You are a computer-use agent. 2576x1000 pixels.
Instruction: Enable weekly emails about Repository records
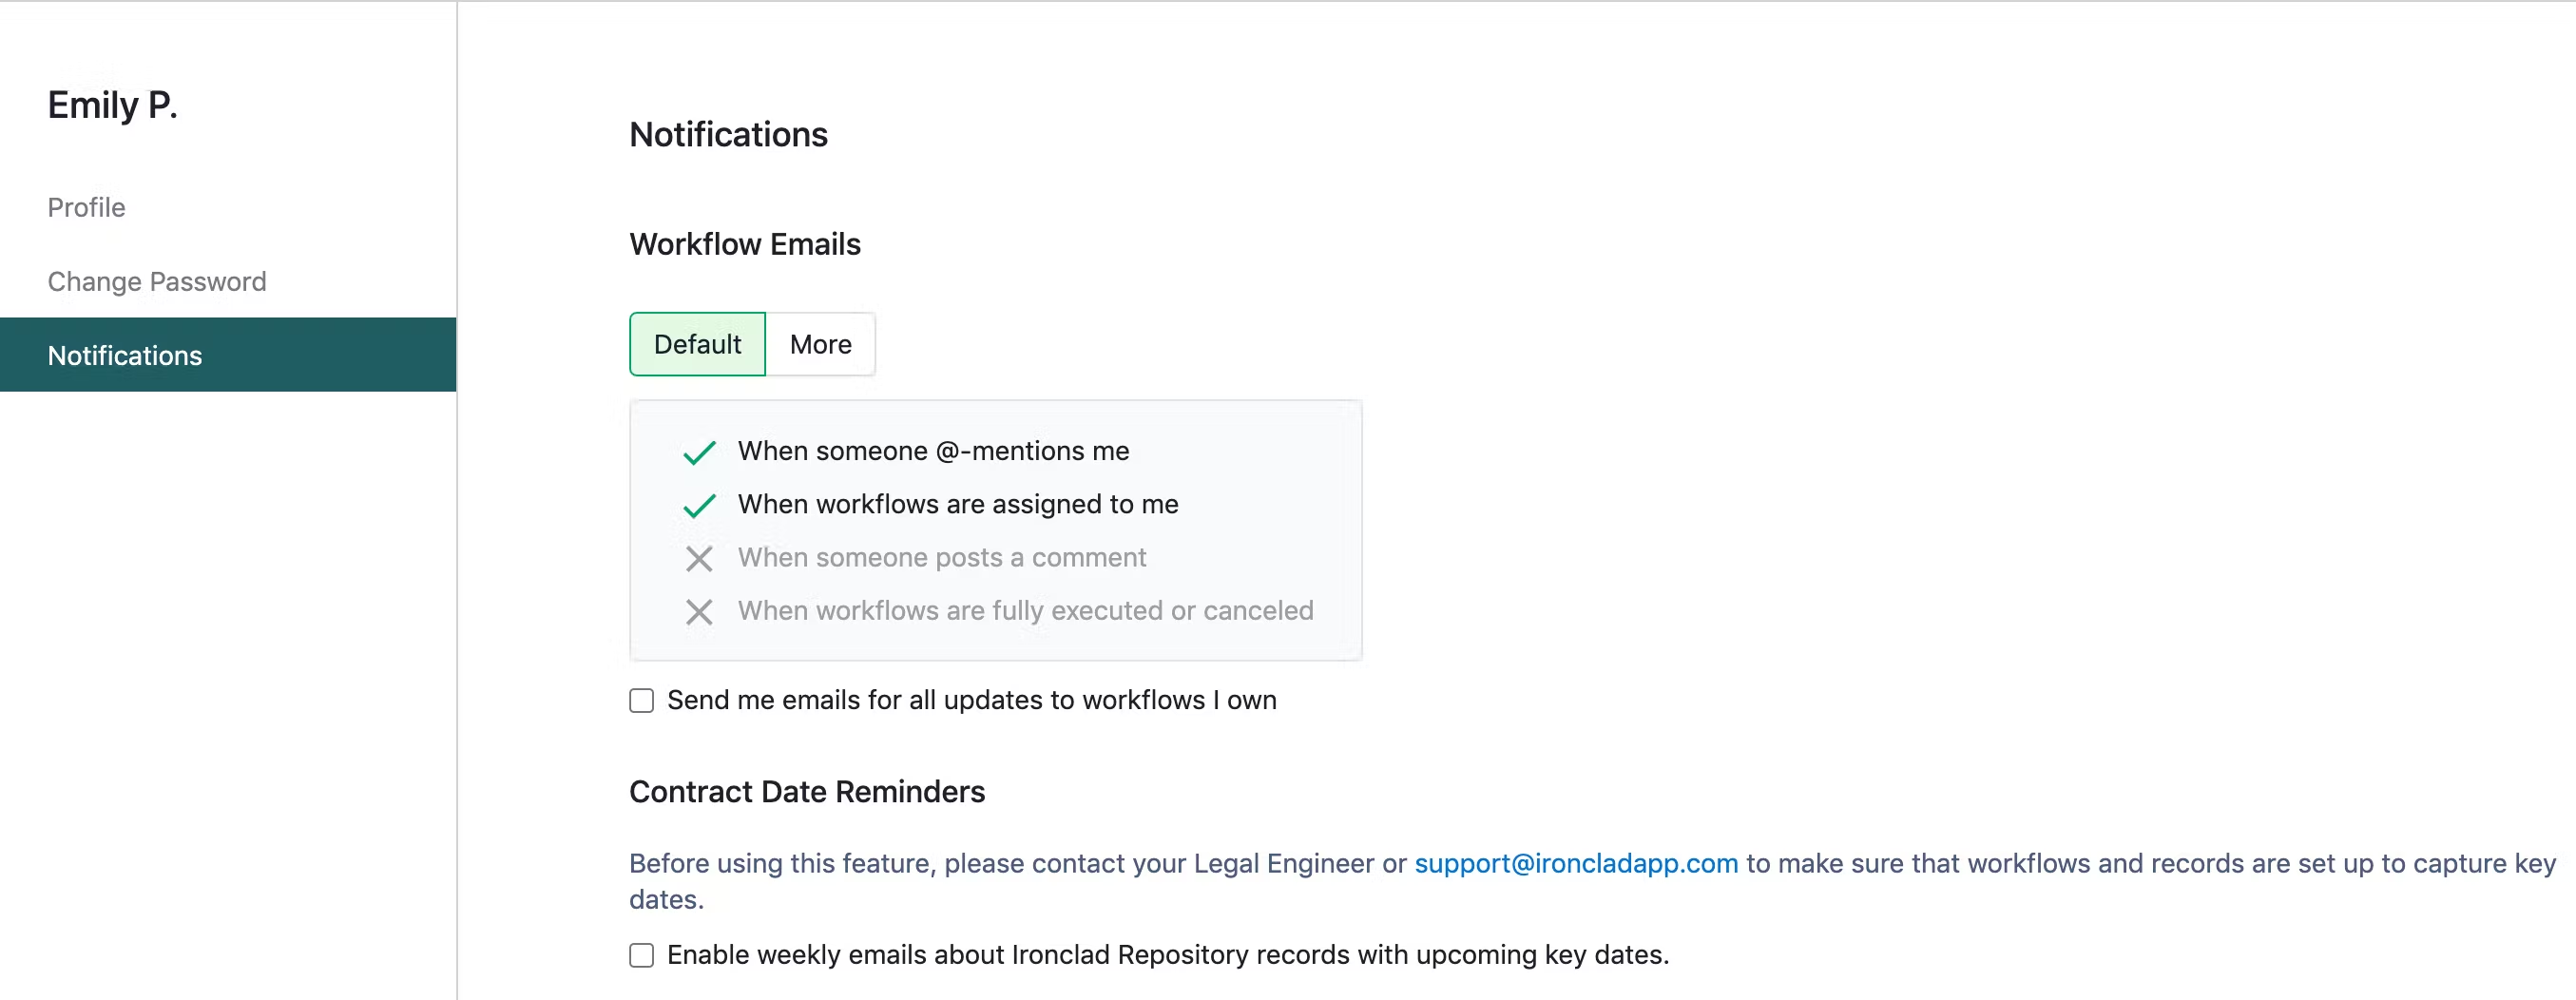point(642,955)
